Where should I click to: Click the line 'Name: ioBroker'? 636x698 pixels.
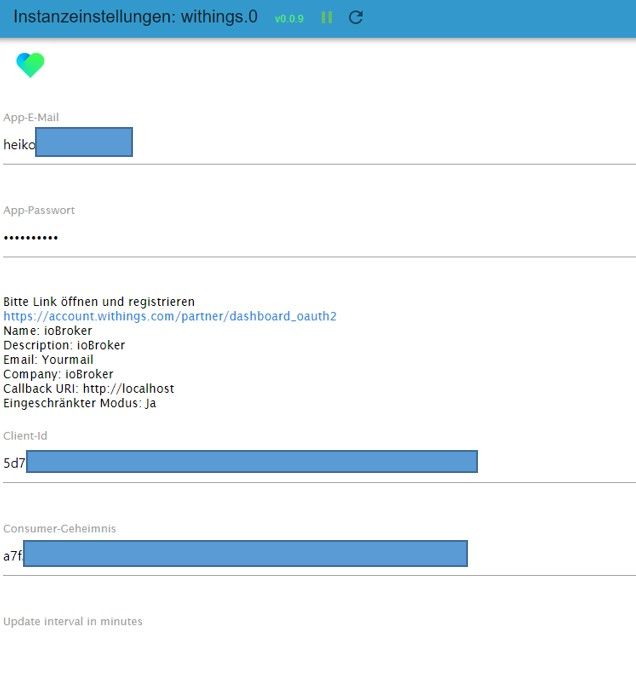tap(48, 331)
